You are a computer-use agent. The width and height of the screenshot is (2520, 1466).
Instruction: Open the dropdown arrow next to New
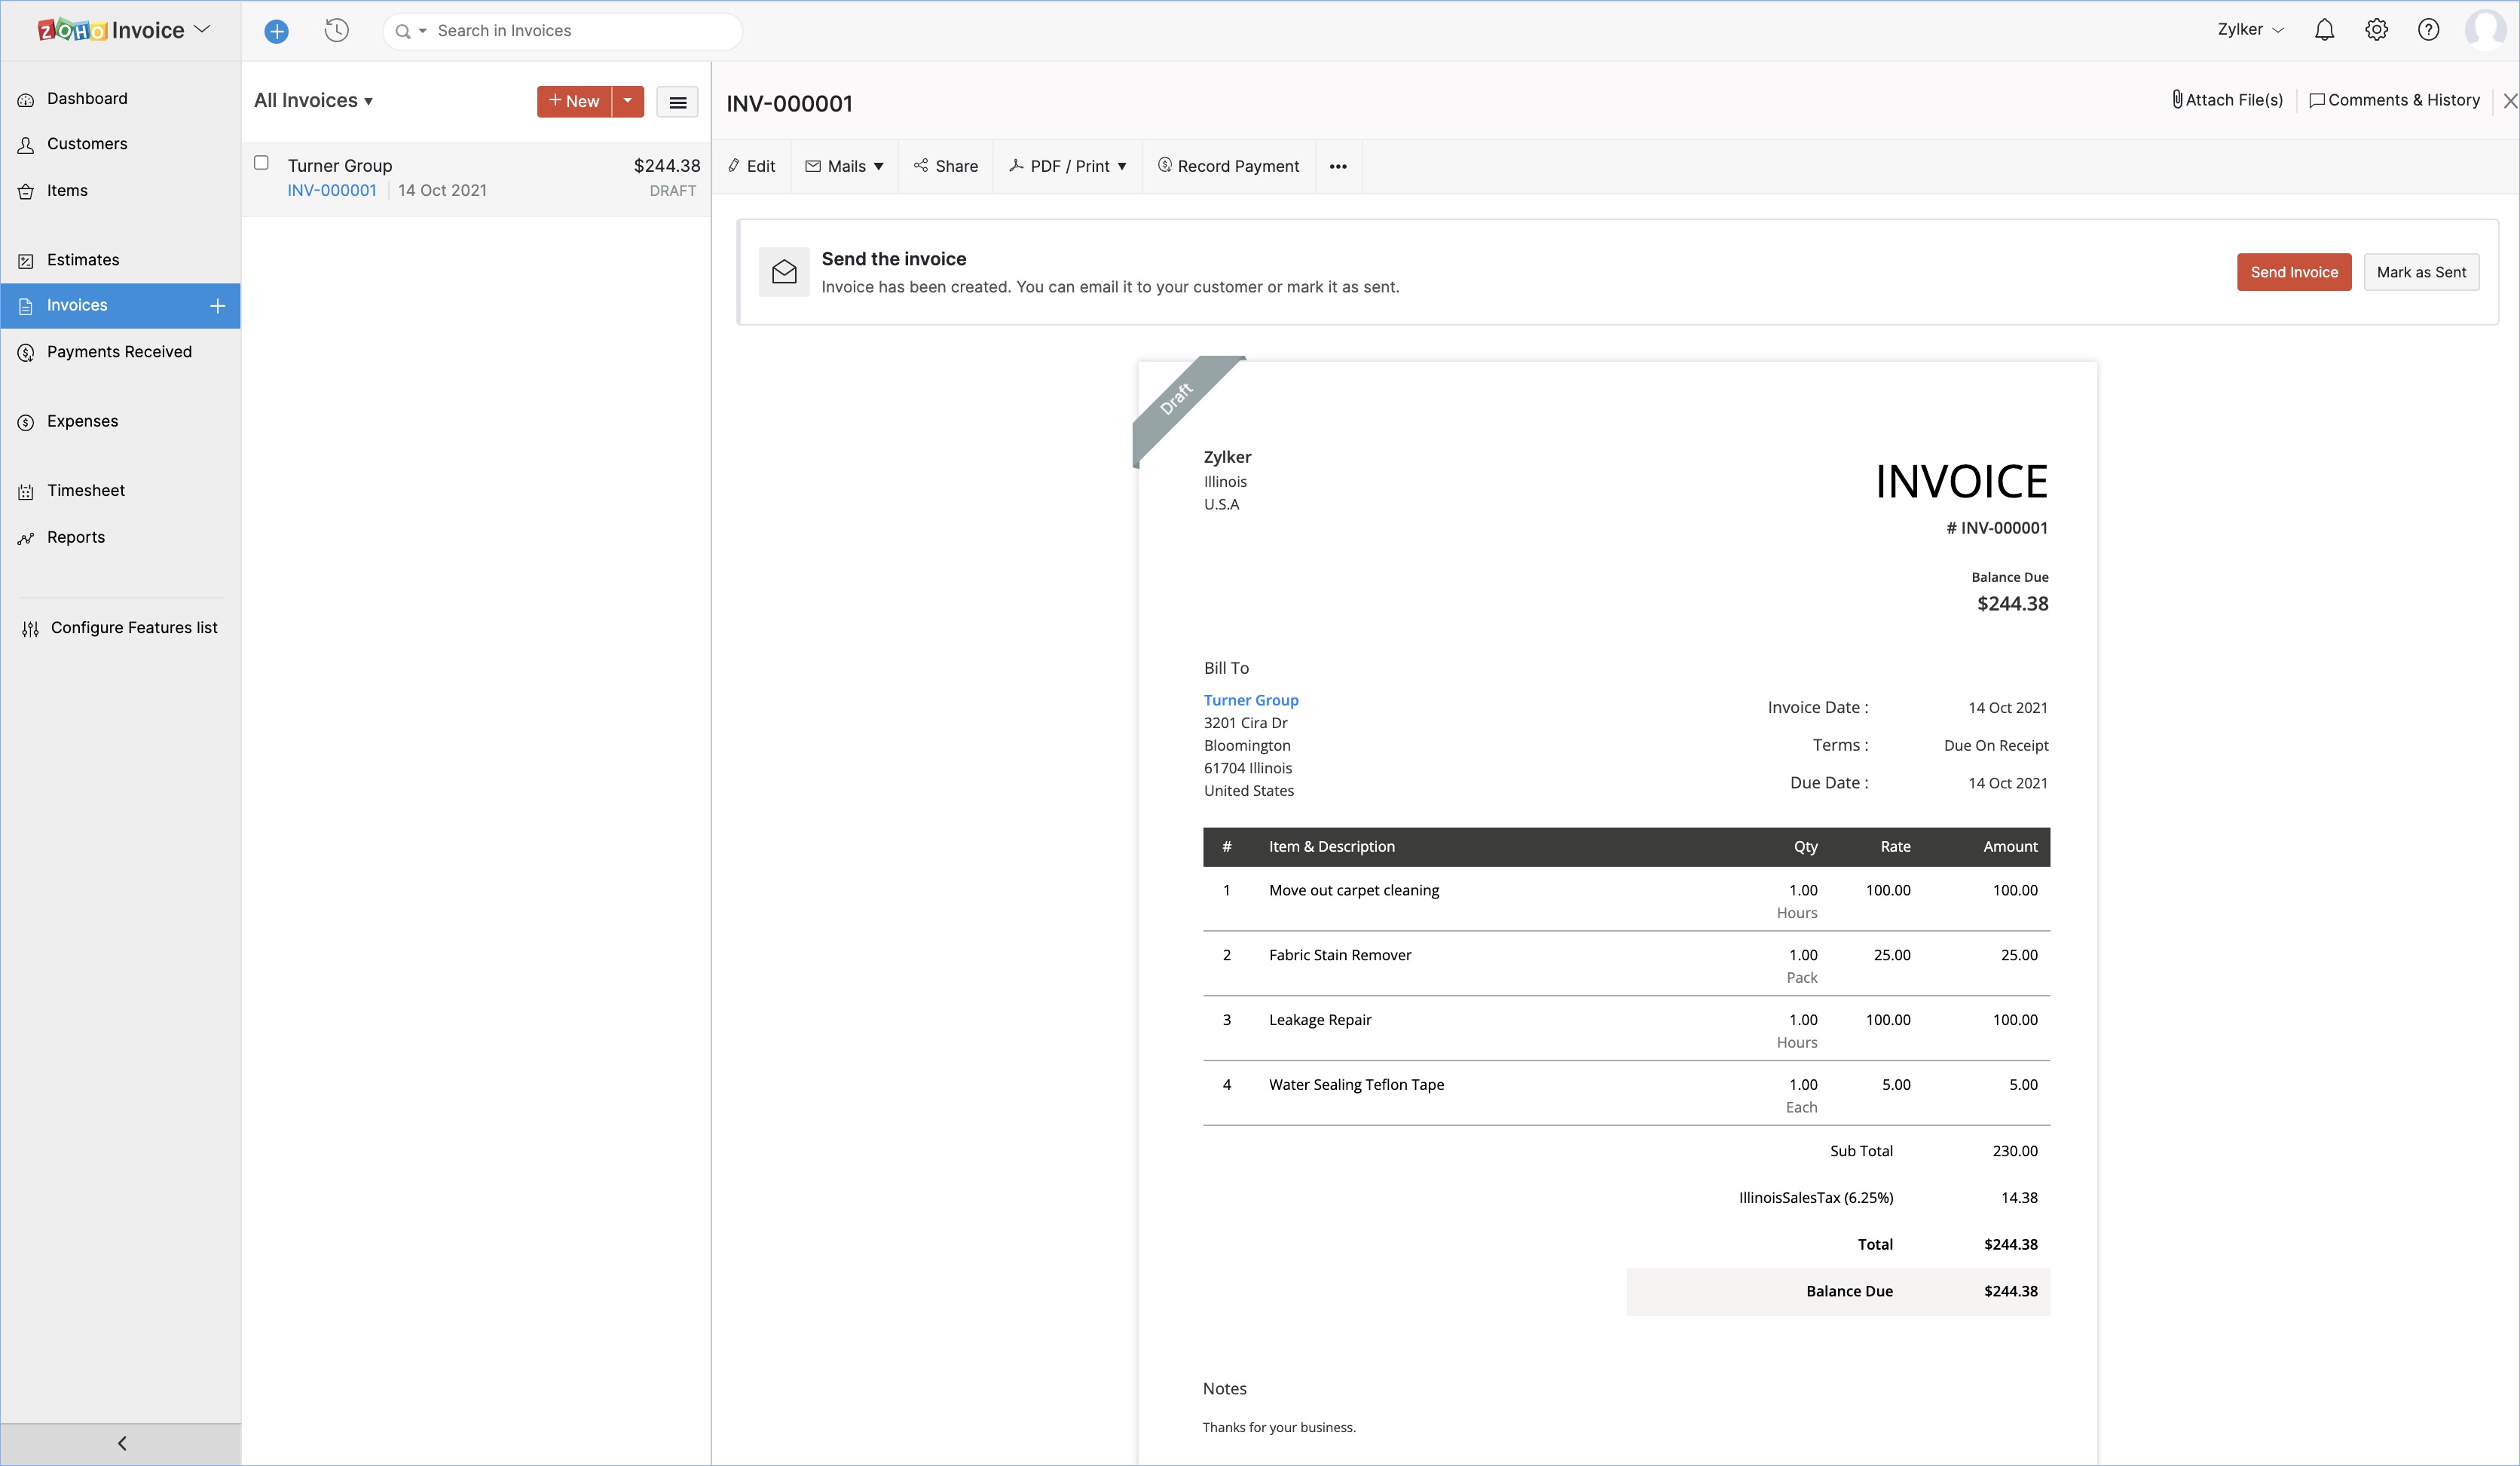pyautogui.click(x=628, y=101)
